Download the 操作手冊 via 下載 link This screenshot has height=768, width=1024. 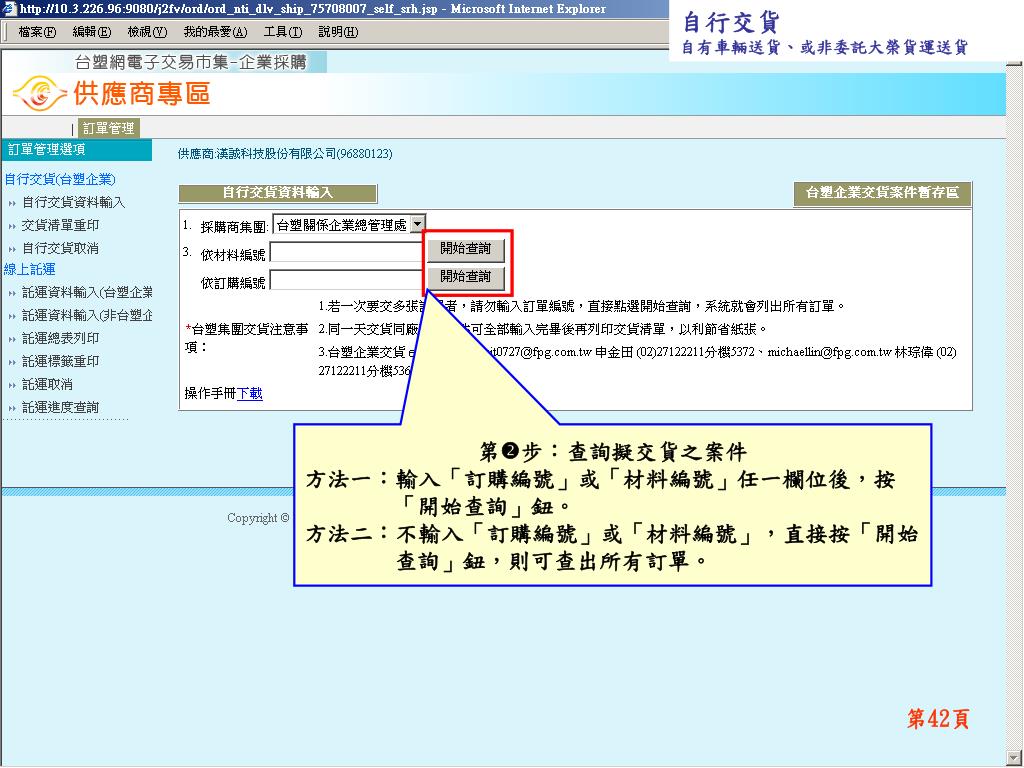(x=249, y=393)
